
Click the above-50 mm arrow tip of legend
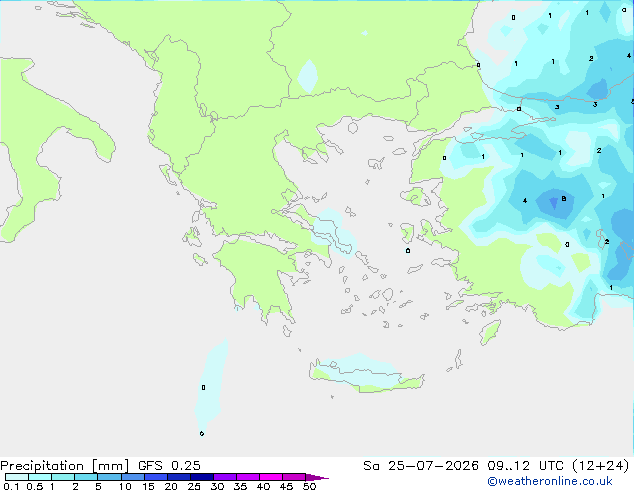[317, 477]
